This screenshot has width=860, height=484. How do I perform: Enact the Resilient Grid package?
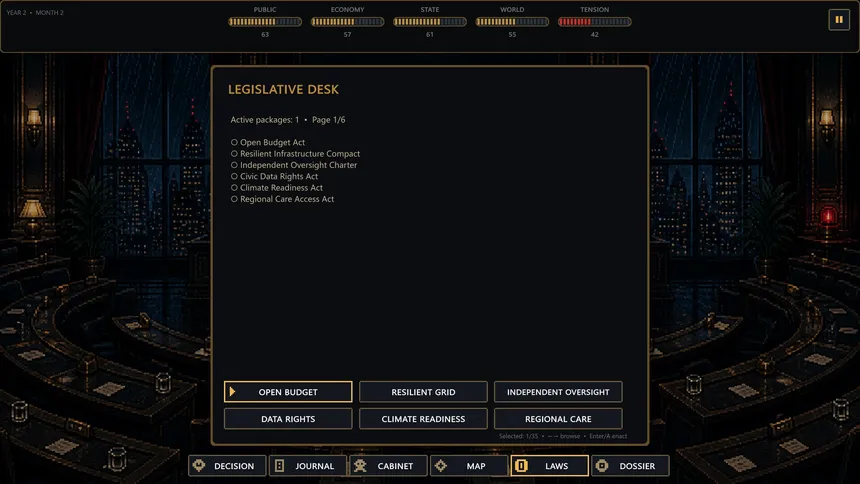423,392
